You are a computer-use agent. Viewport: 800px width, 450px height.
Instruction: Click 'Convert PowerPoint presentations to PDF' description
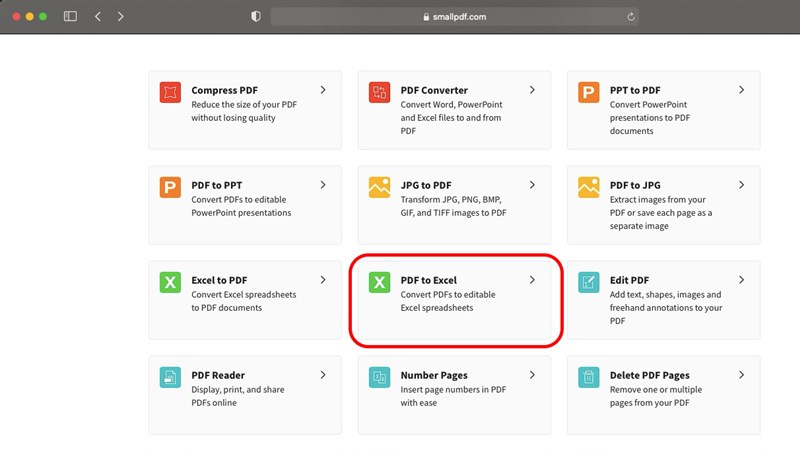649,117
